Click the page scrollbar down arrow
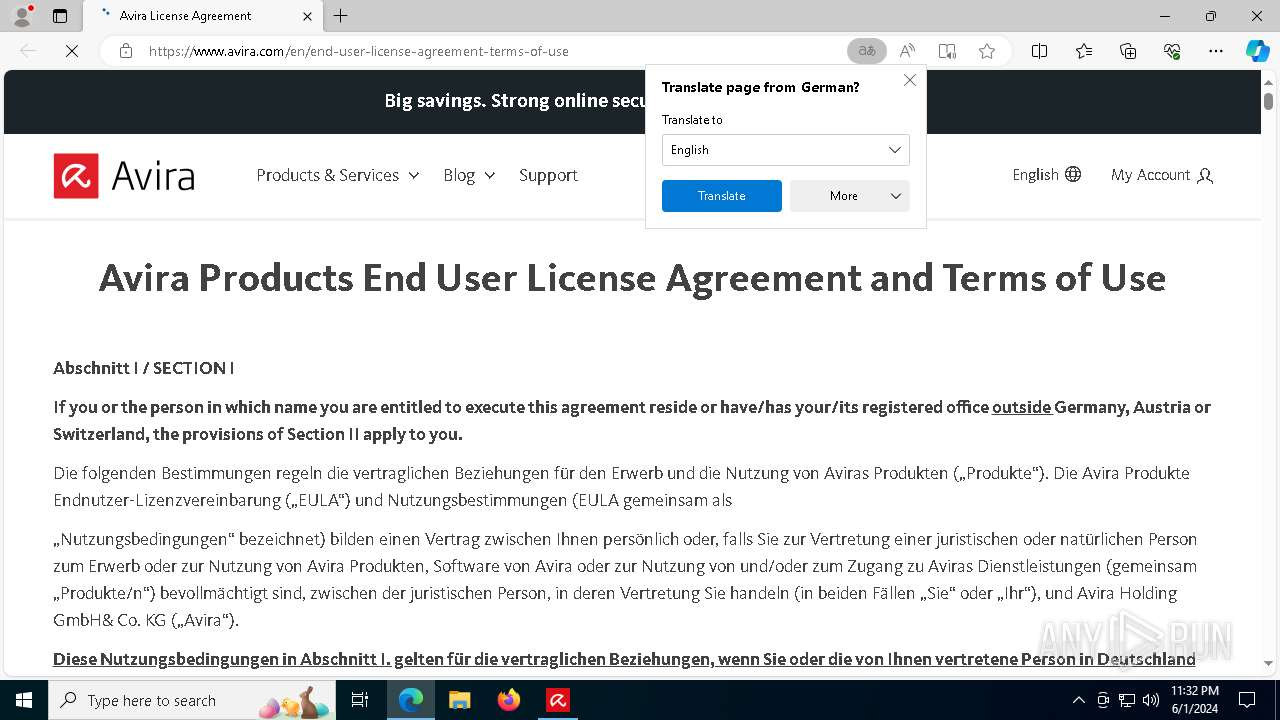This screenshot has height=720, width=1280. (x=1268, y=663)
